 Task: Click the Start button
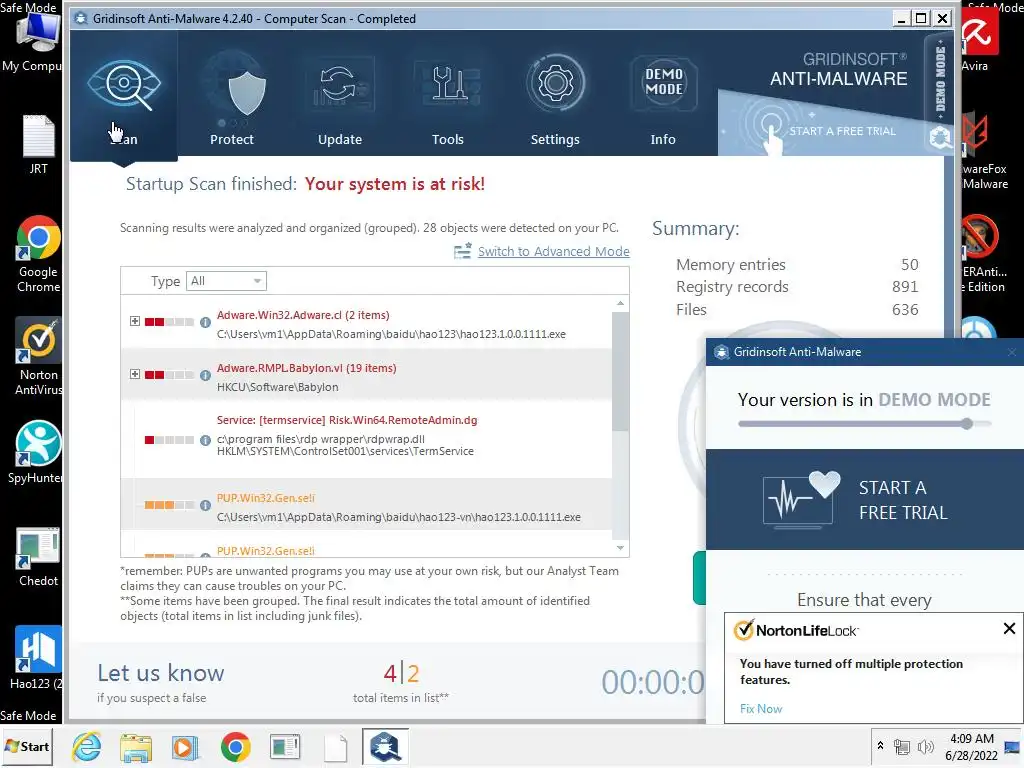pos(27,746)
